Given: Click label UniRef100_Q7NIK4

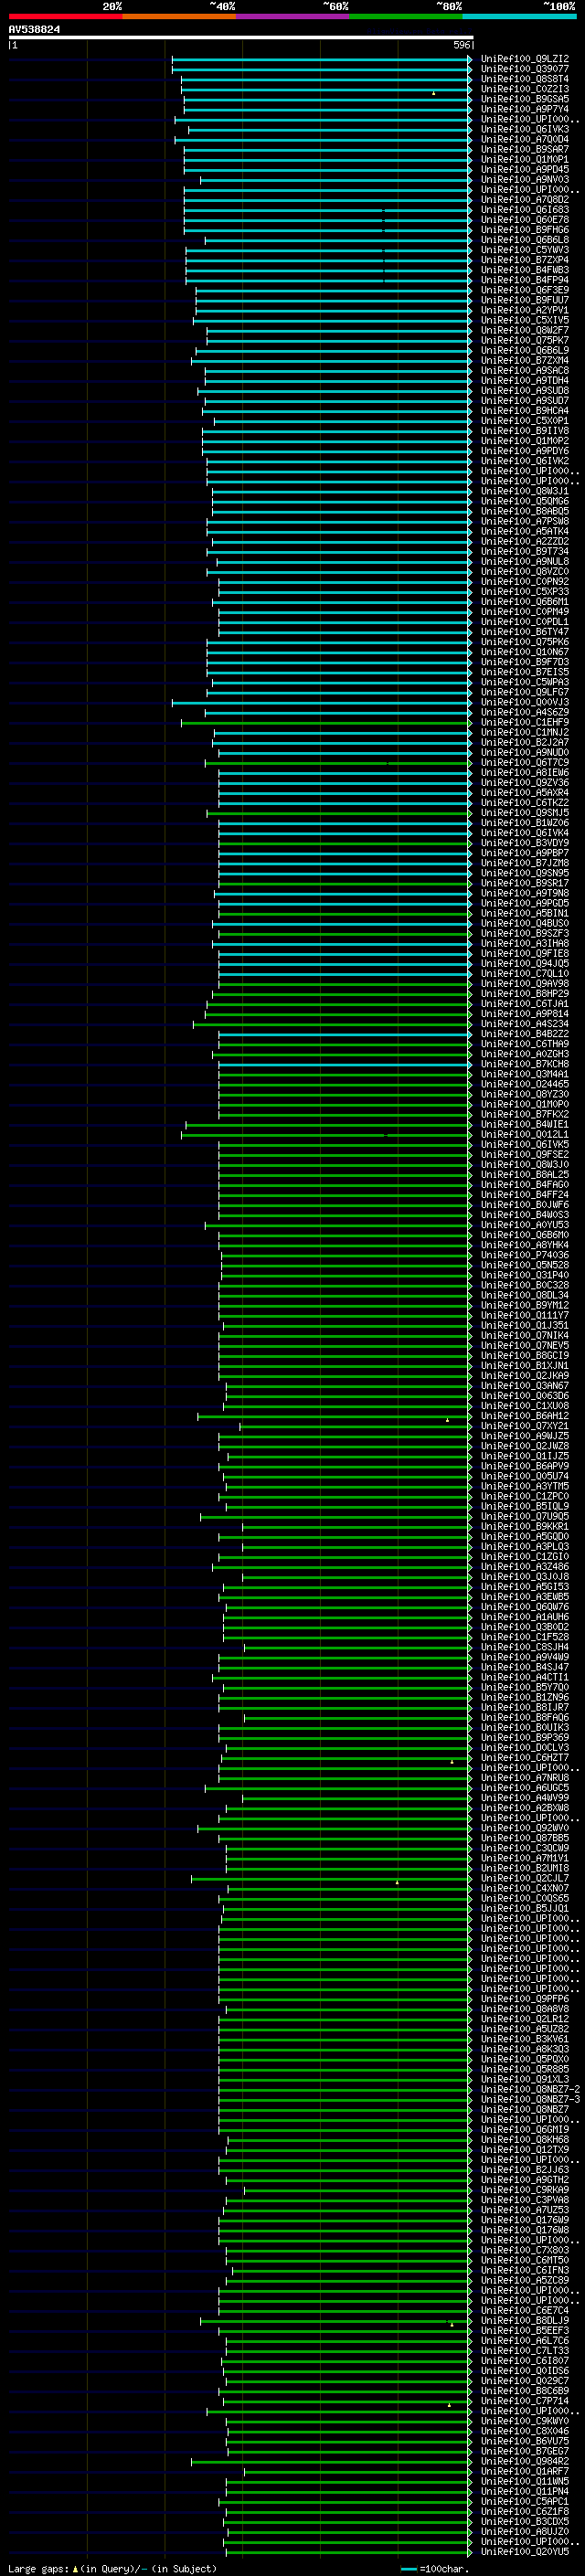Looking at the screenshot, I should 524,1336.
